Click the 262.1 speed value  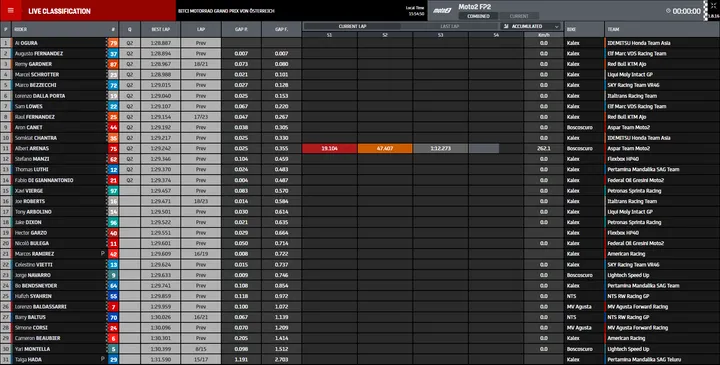(544, 149)
